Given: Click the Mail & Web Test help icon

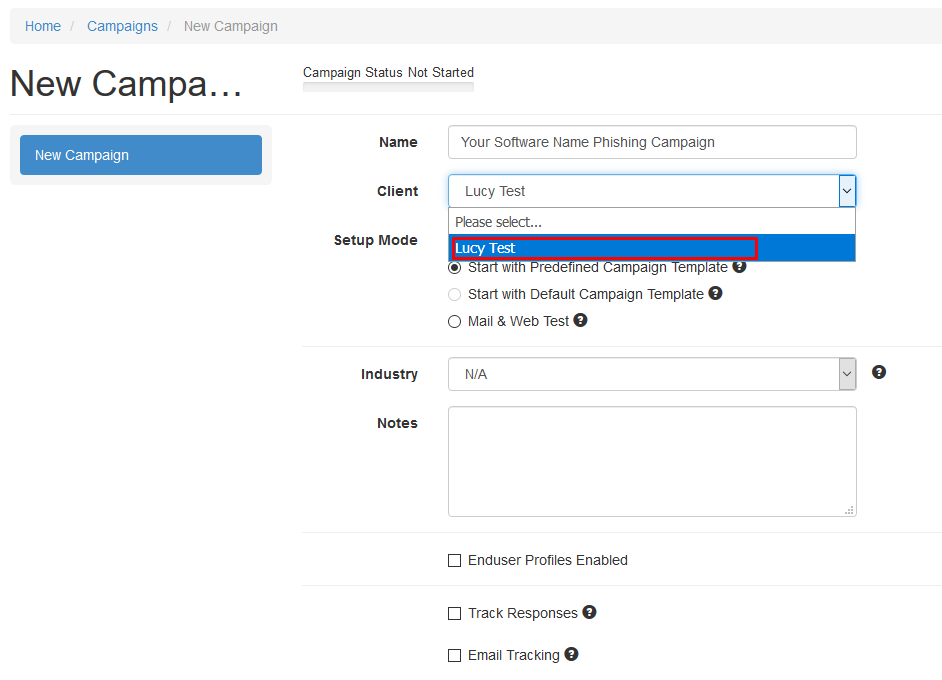Looking at the screenshot, I should 580,320.
